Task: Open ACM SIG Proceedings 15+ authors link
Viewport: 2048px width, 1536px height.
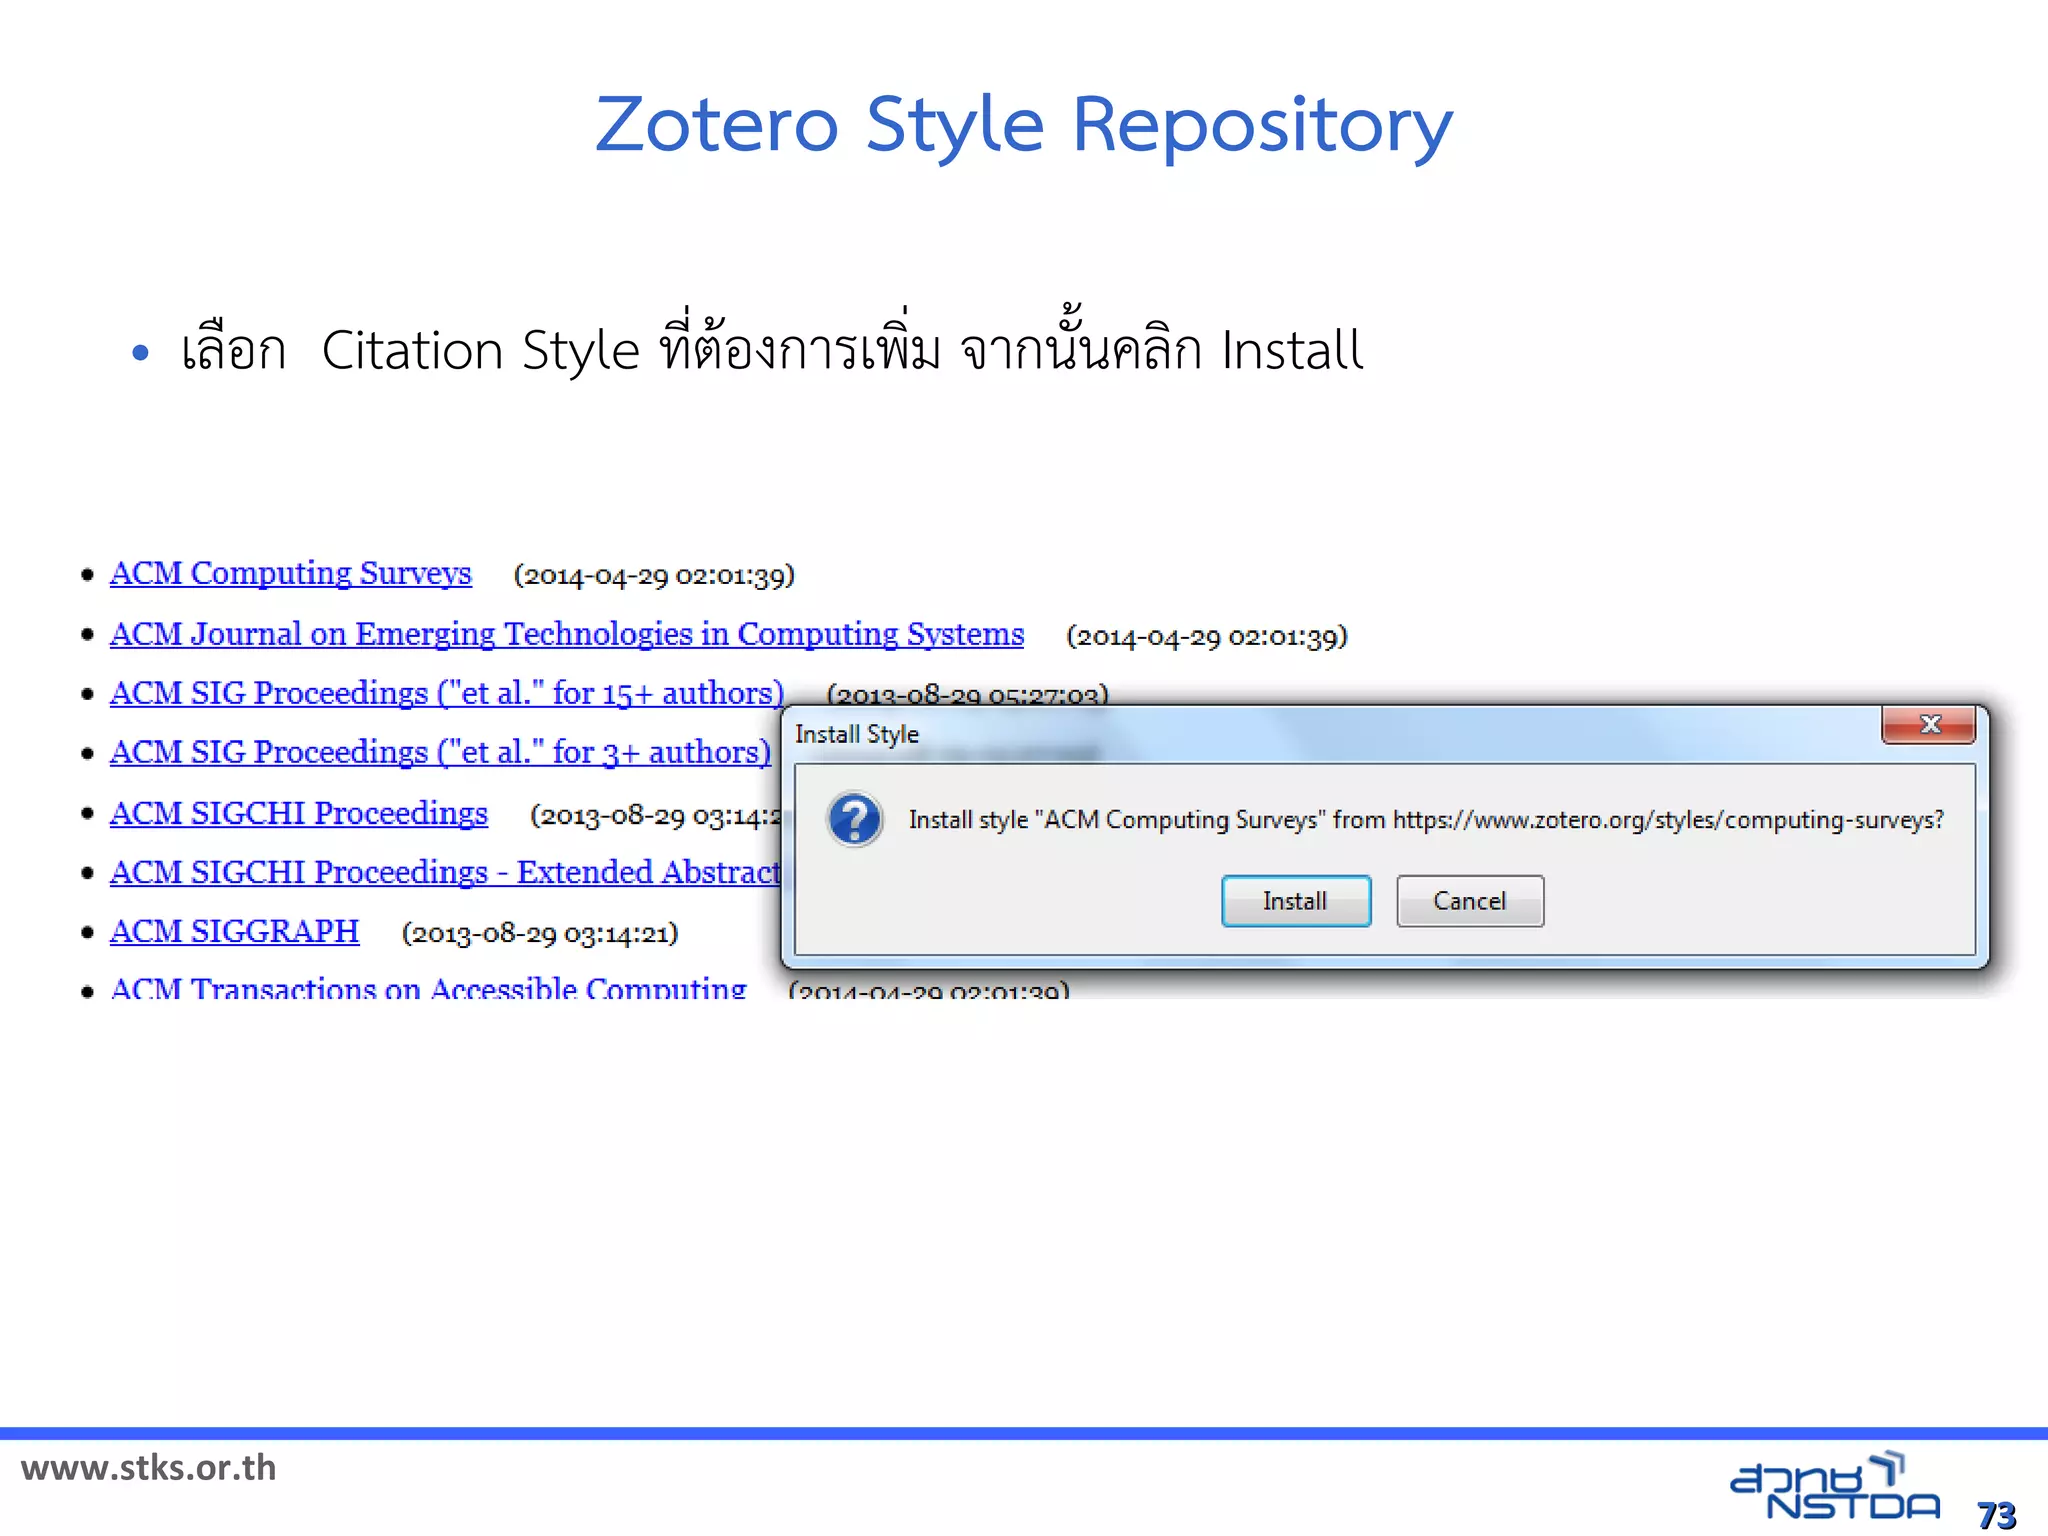Action: click(447, 693)
